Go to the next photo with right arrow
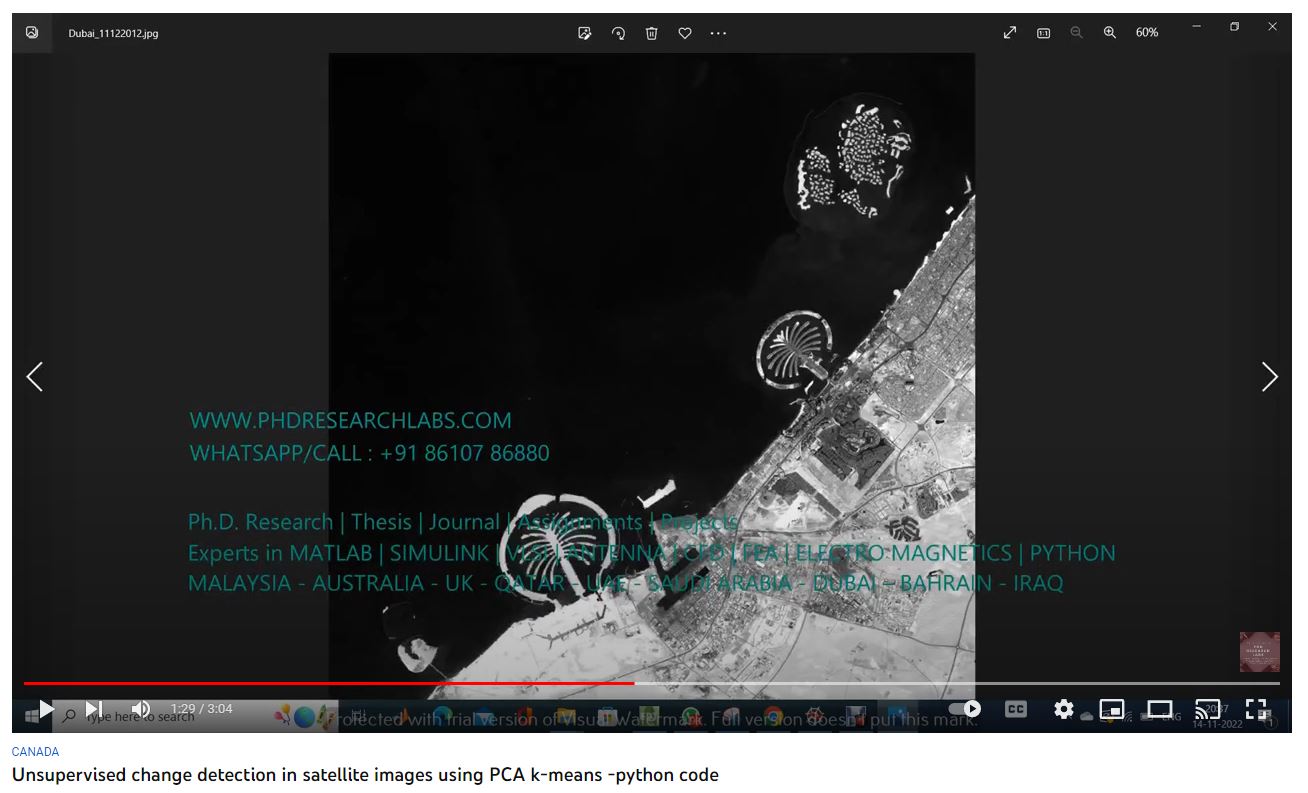This screenshot has height=793, width=1308. 1269,377
